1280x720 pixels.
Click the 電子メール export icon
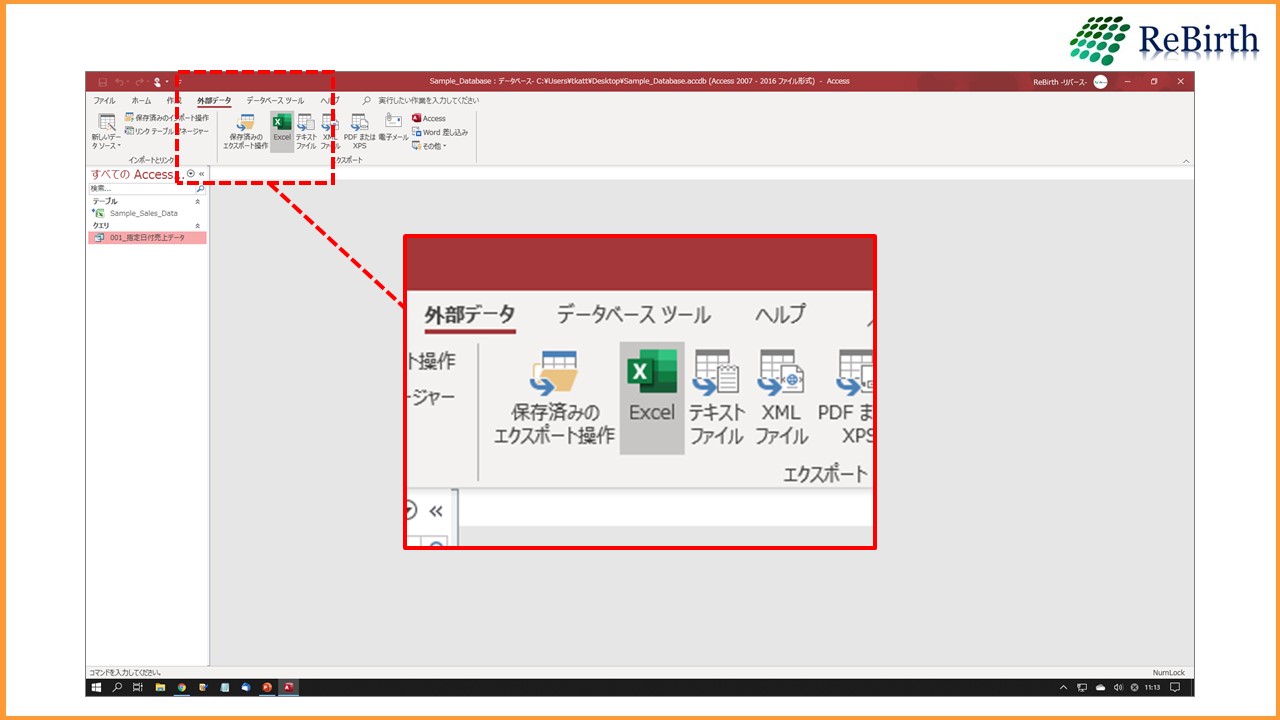tap(394, 127)
